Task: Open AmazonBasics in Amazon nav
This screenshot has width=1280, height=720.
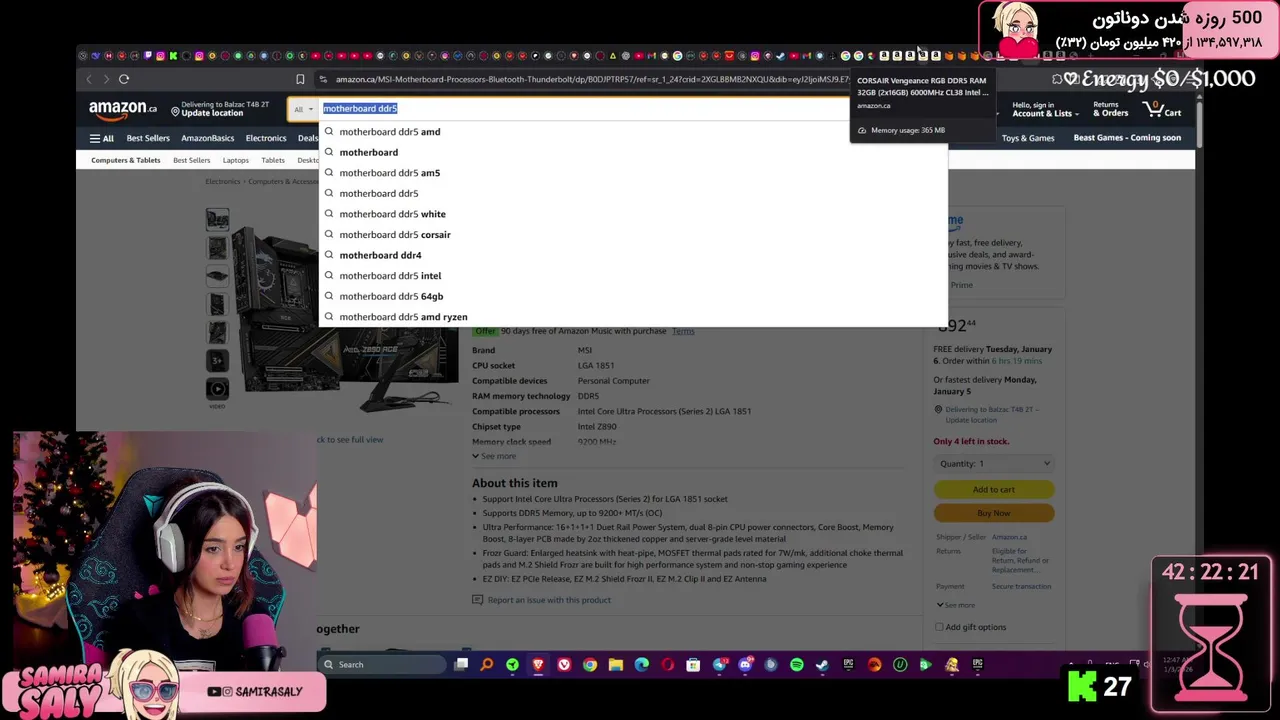Action: (x=207, y=138)
